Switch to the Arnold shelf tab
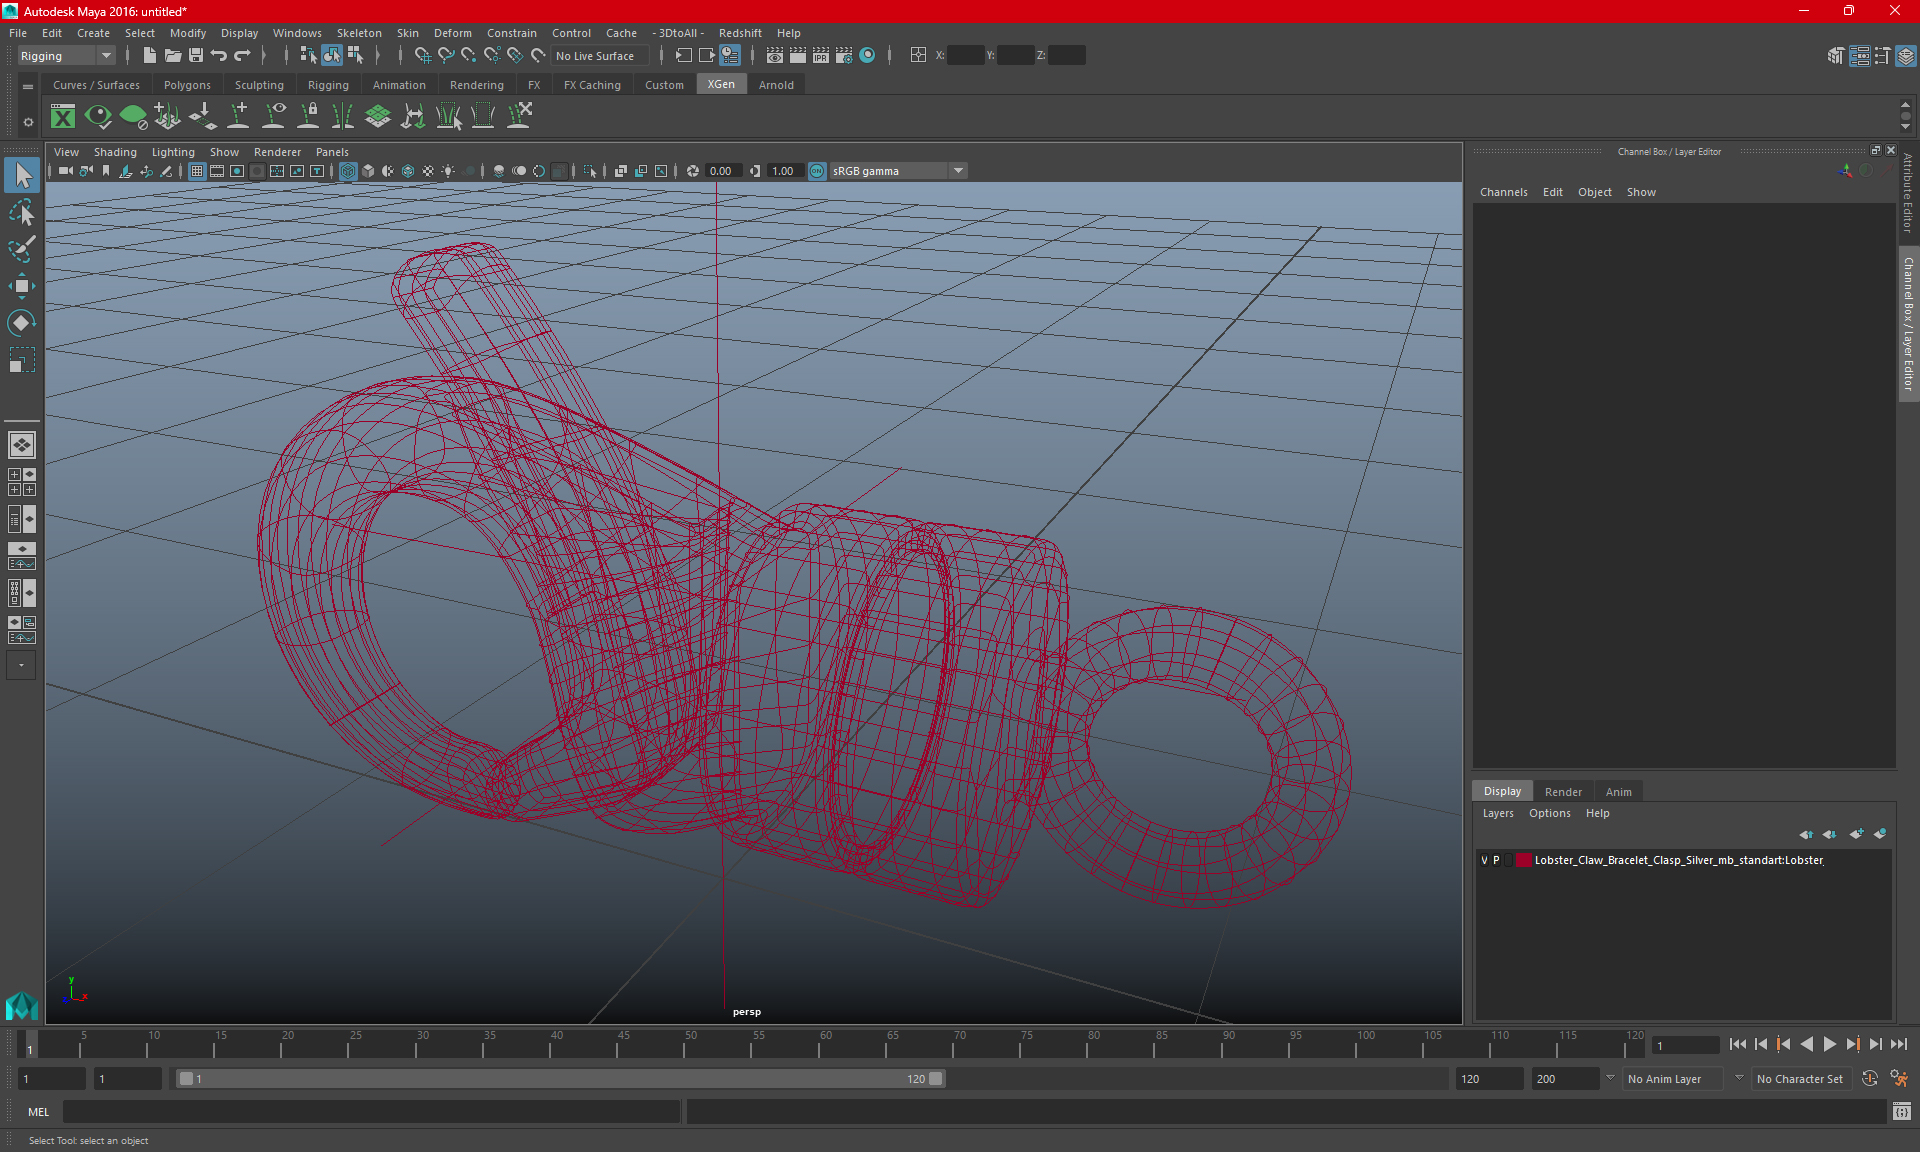Viewport: 1920px width, 1152px height. tap(776, 85)
